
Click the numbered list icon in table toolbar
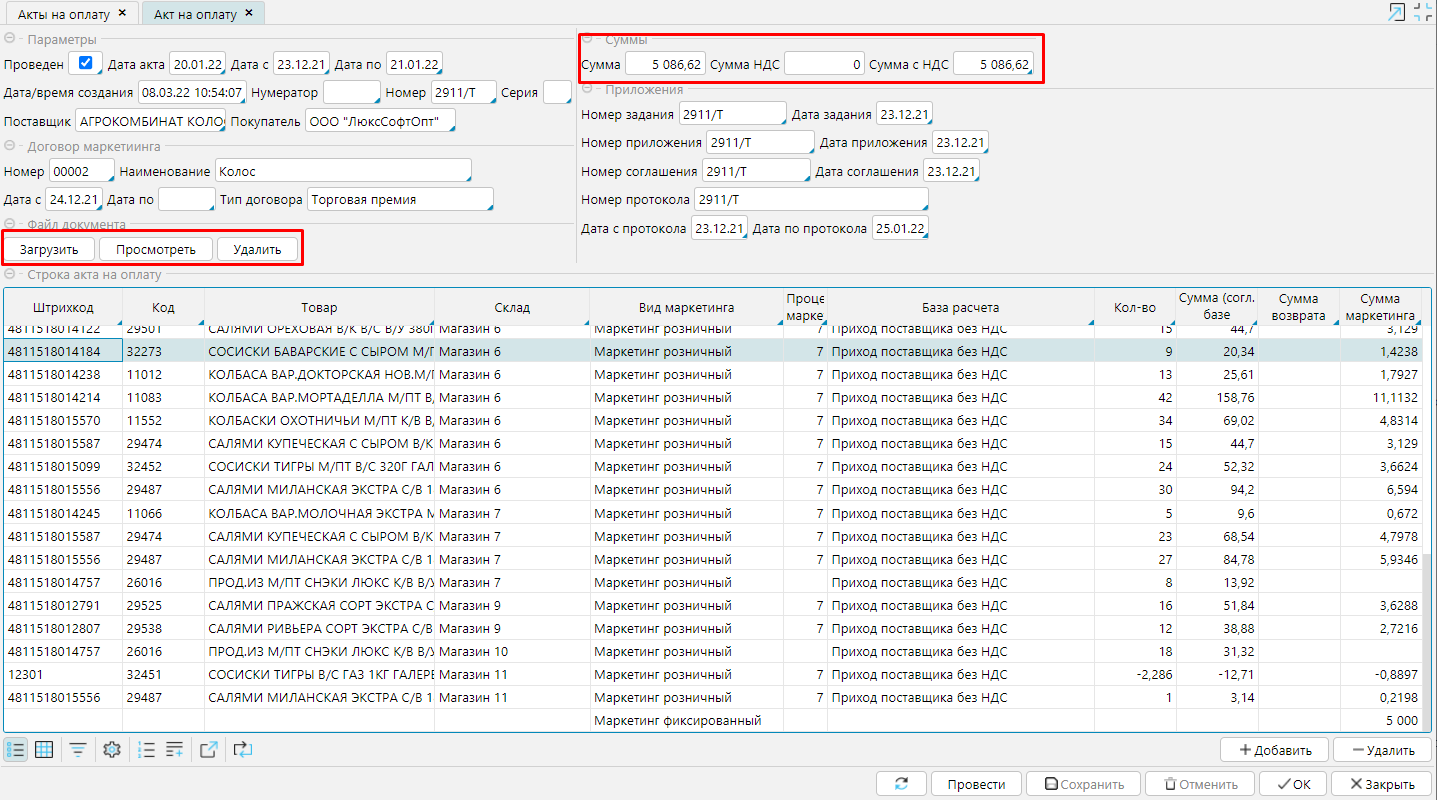click(146, 750)
